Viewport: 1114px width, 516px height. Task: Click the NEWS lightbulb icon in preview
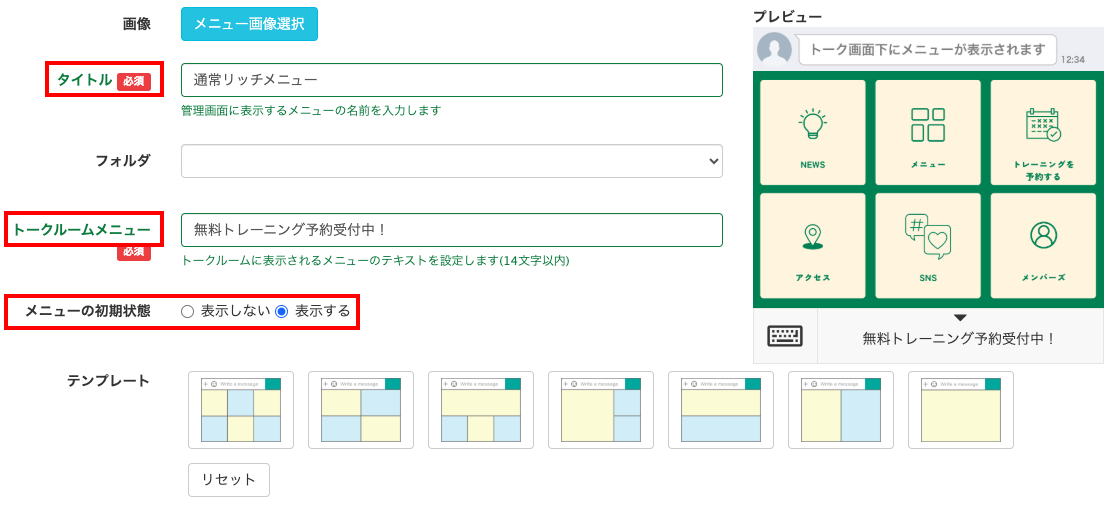pos(812,124)
